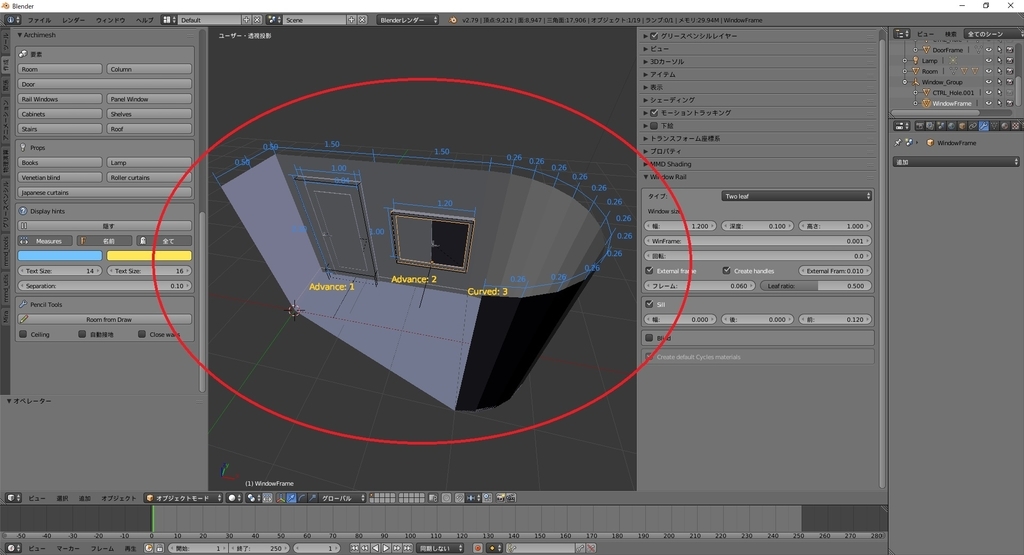Screen dimensions: 1024x555
Task: Open the viewport shading mode selector
Action: click(x=234, y=498)
